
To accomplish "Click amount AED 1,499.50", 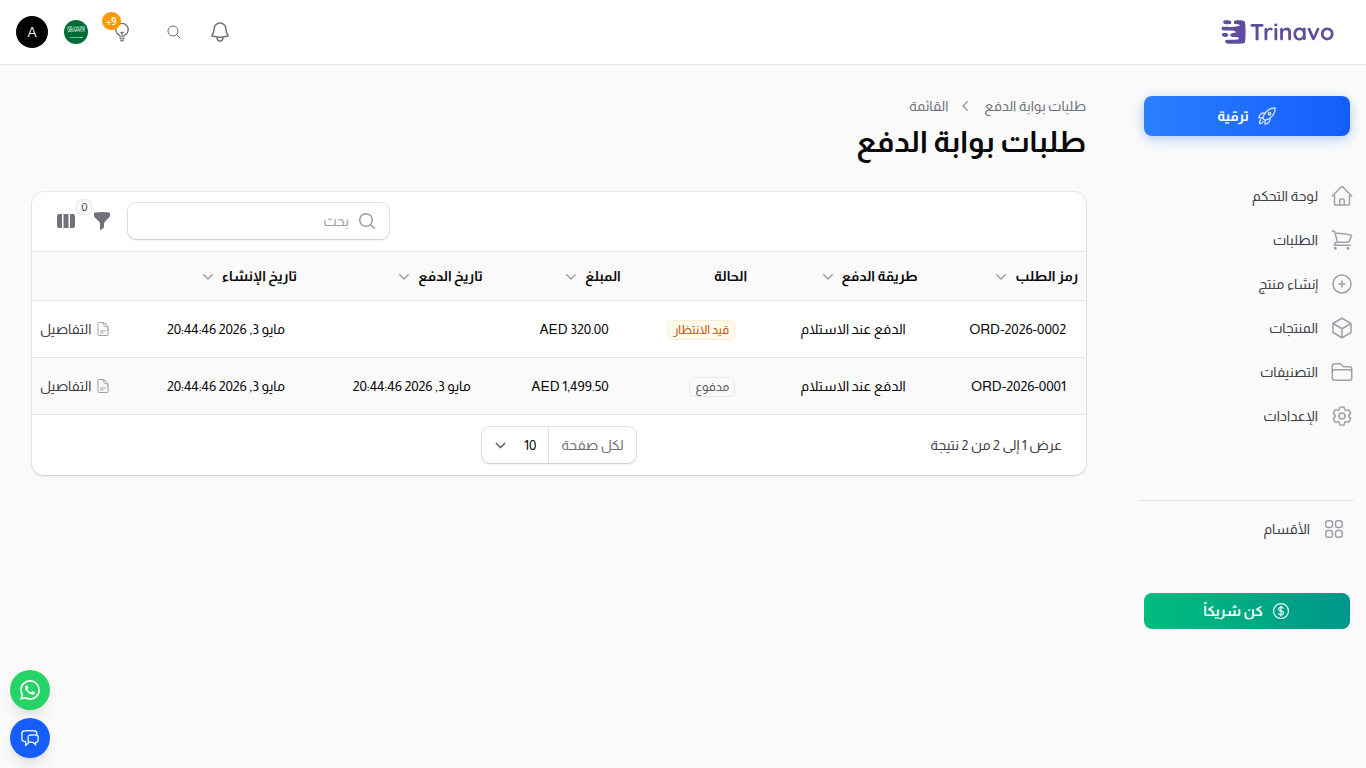I will (x=570, y=386).
